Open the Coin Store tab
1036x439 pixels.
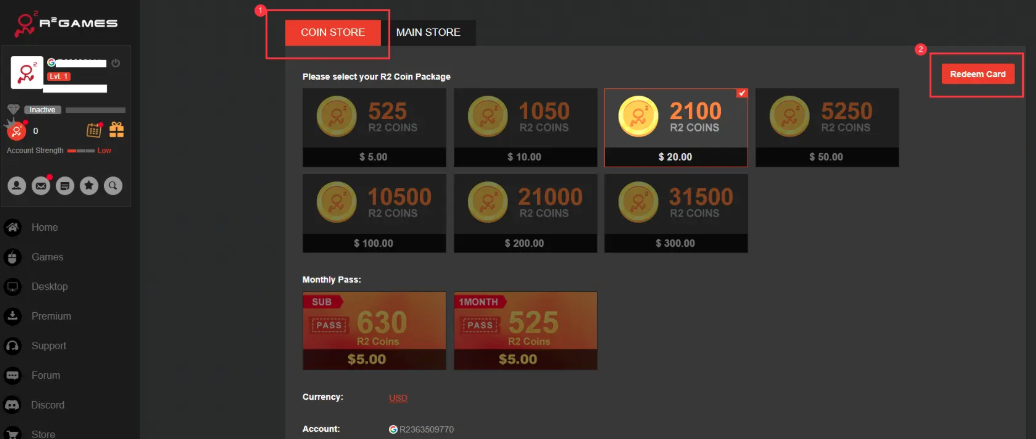(x=333, y=33)
